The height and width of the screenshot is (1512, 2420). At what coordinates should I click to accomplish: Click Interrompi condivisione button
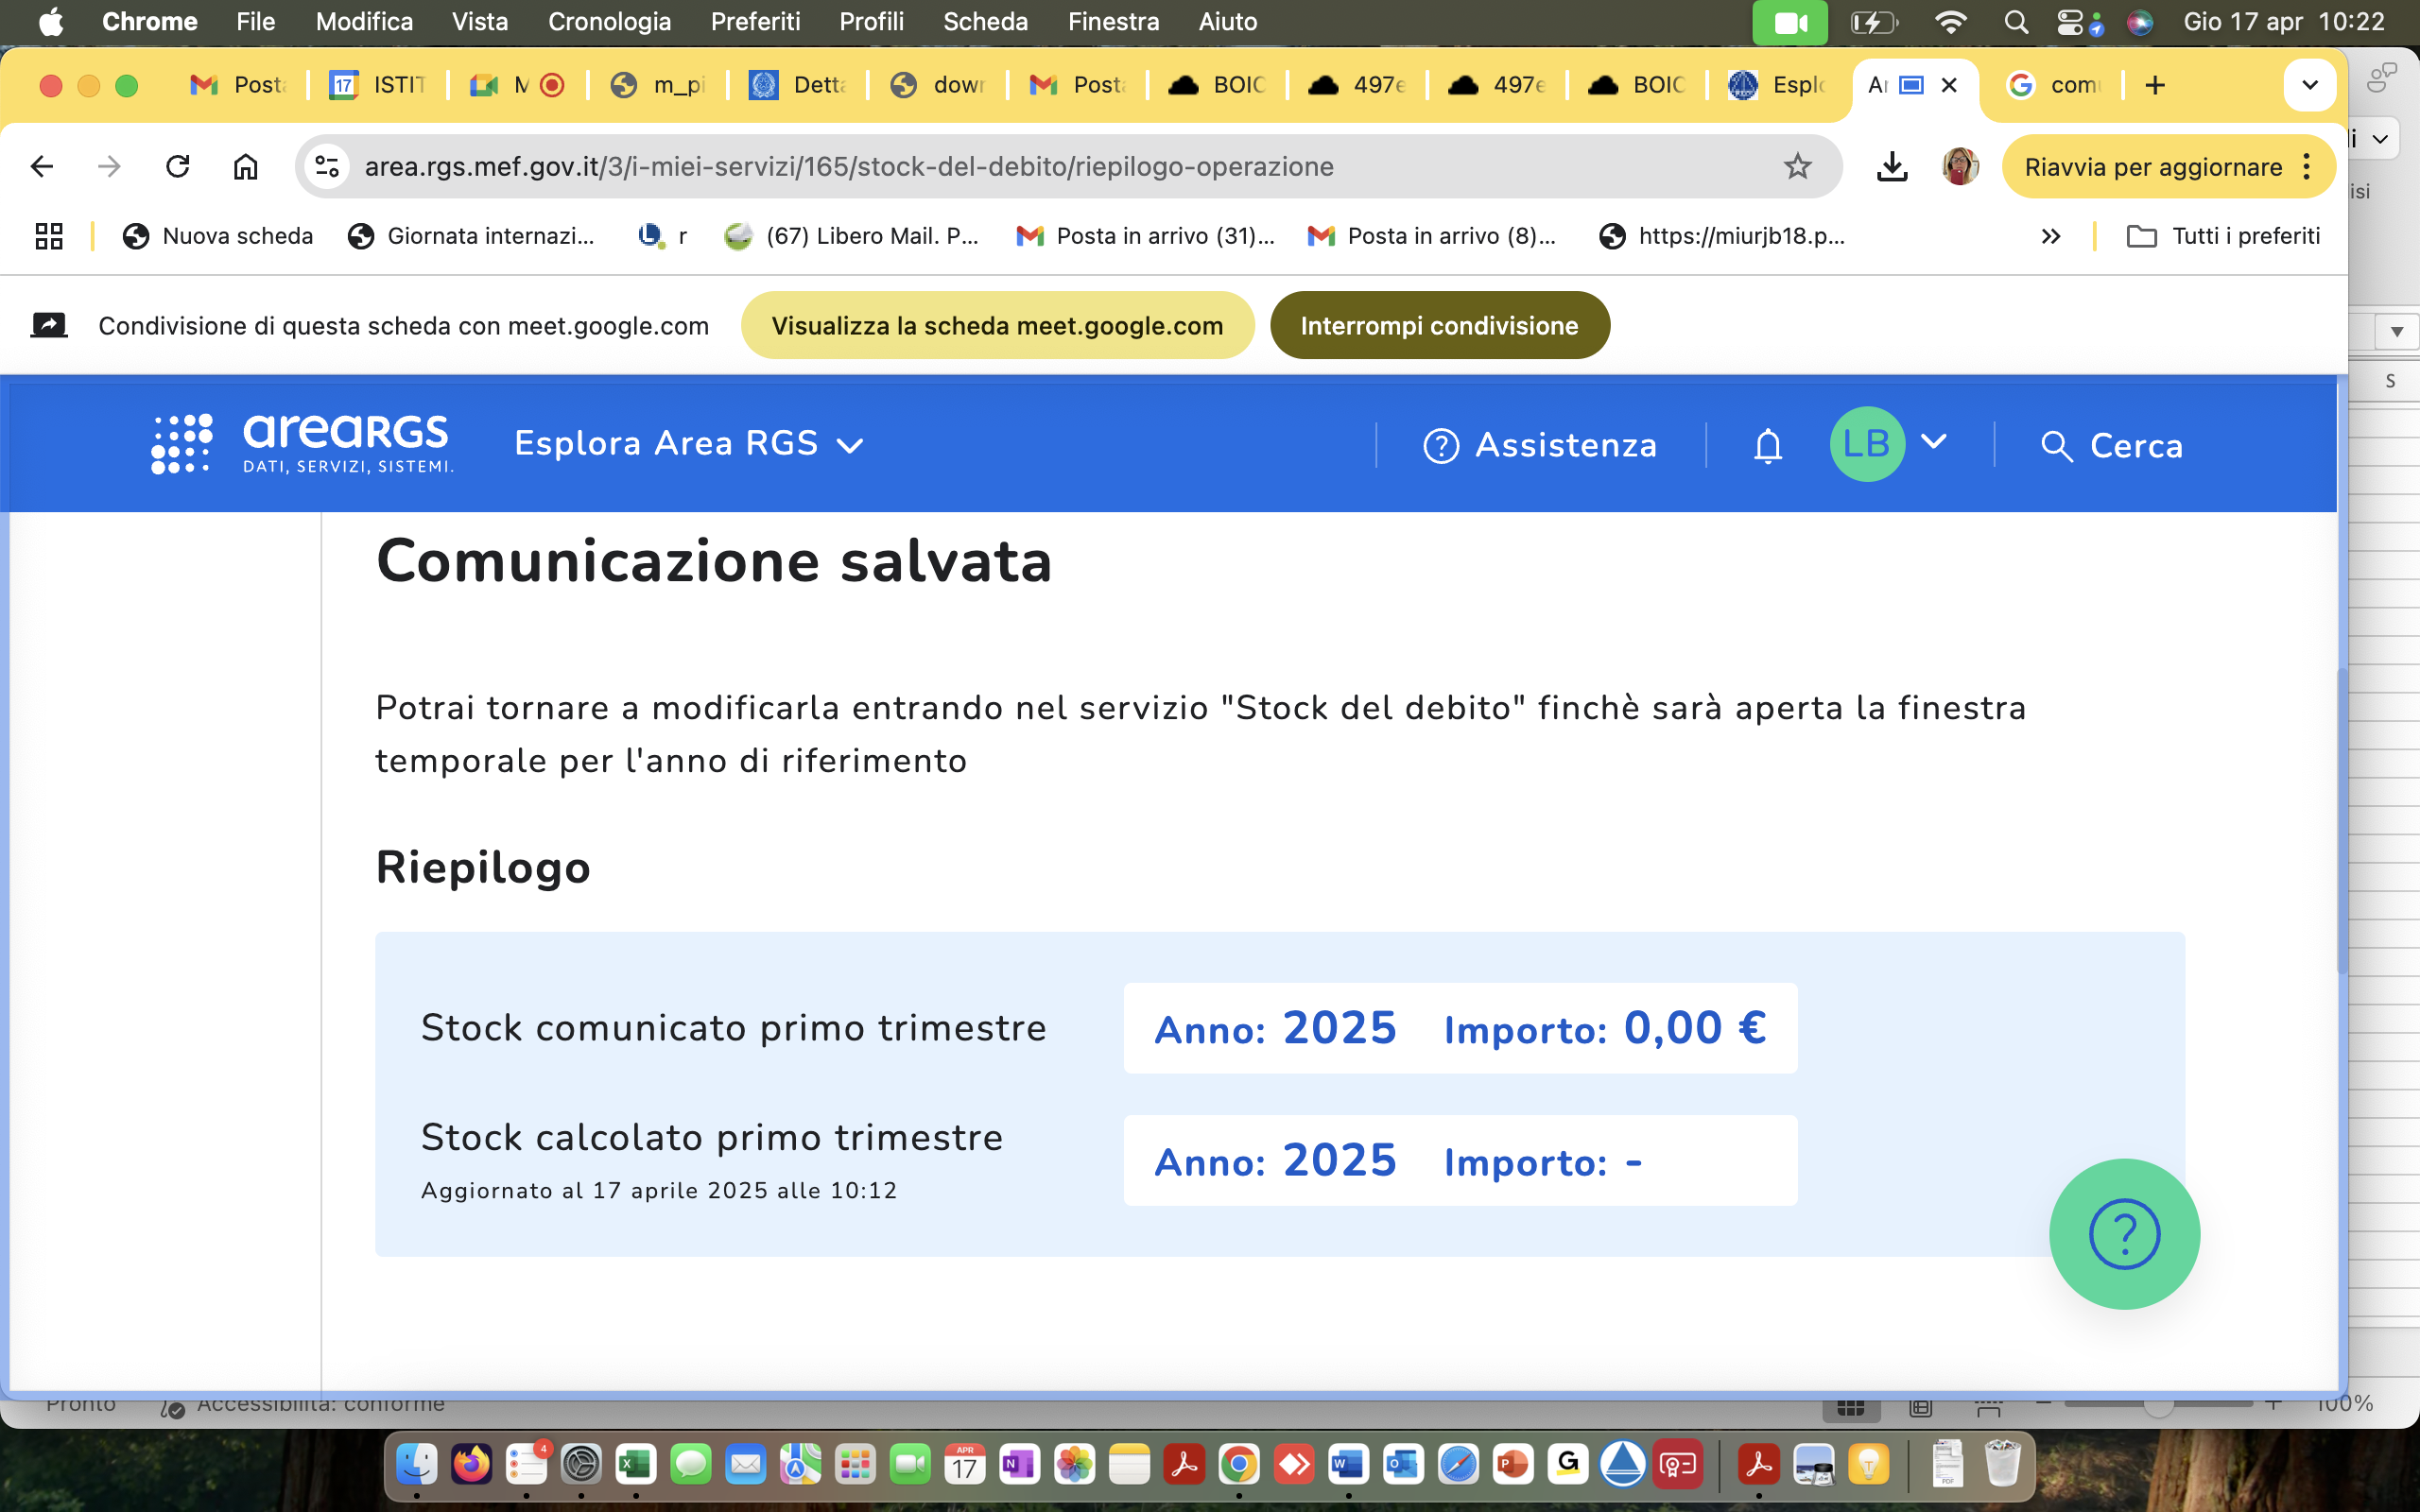coord(1438,326)
